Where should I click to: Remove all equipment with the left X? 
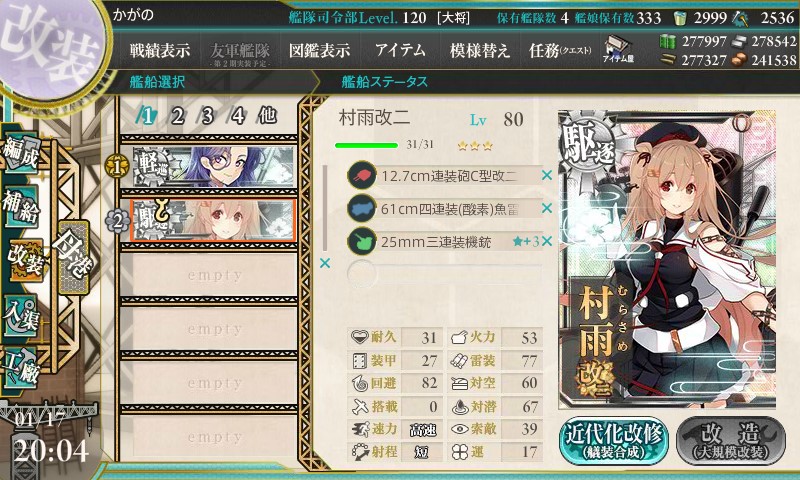click(x=324, y=263)
